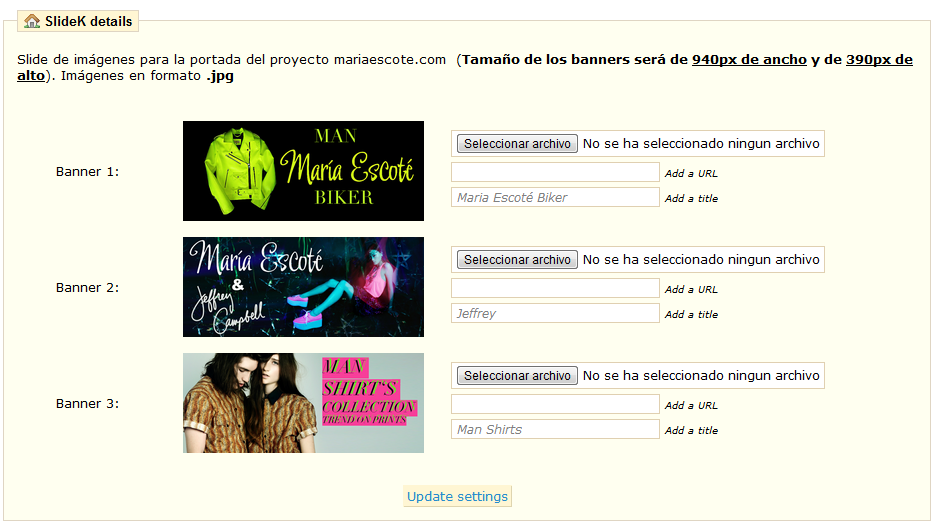
Task: Click the Man Shirts title field
Action: click(555, 429)
